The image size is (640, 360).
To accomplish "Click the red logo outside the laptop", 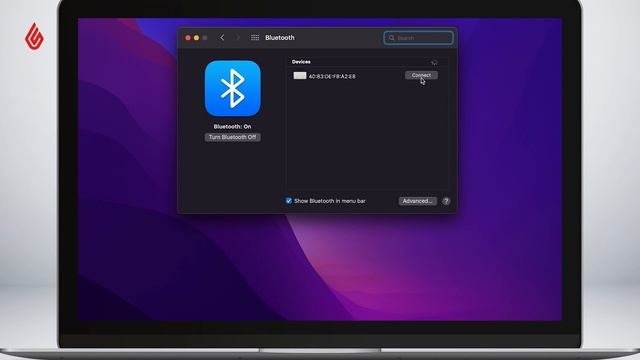I will tap(34, 37).
